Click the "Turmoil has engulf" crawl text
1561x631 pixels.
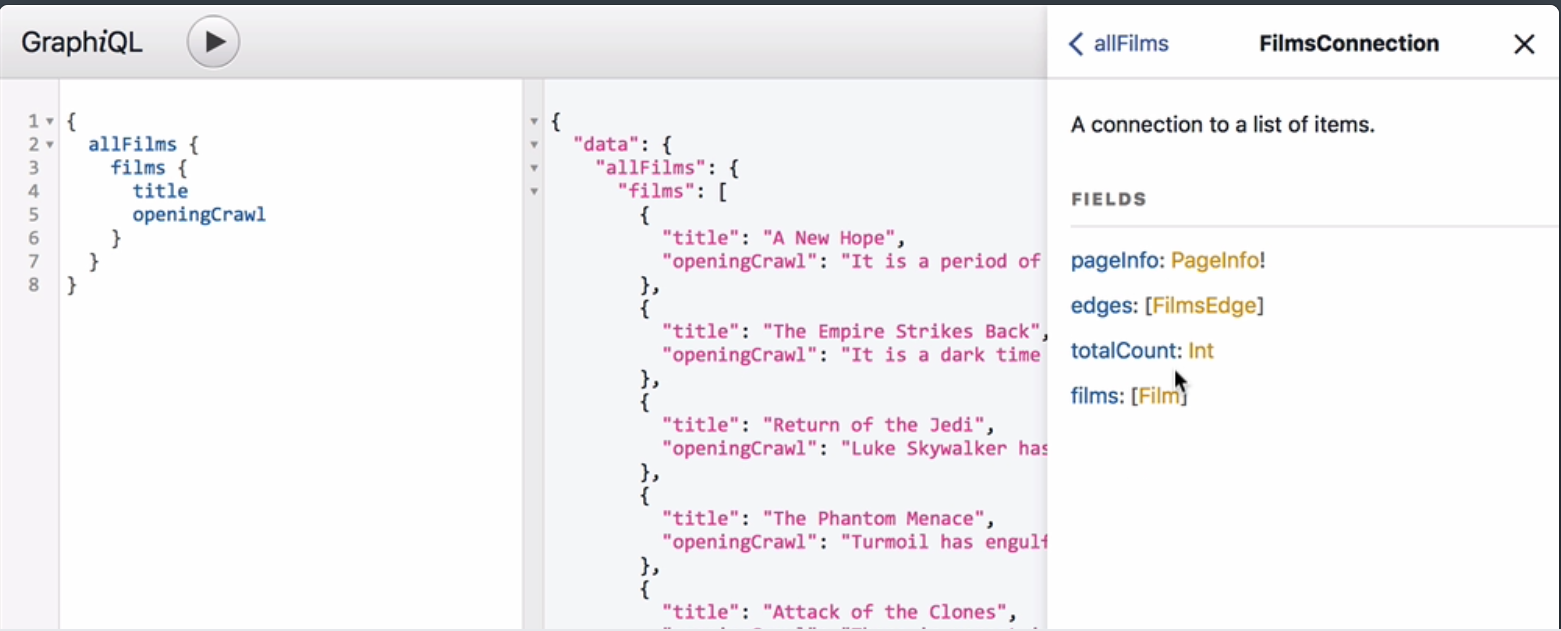(x=943, y=541)
